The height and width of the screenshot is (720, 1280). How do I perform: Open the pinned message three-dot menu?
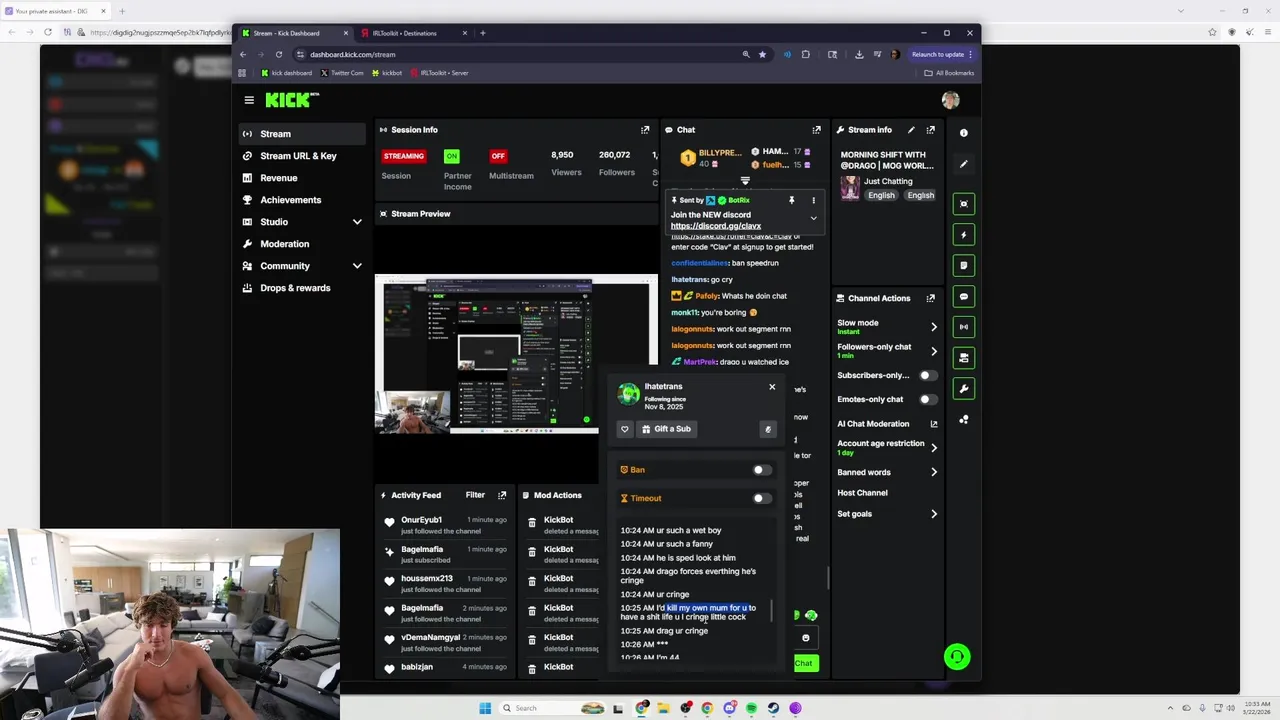[813, 200]
